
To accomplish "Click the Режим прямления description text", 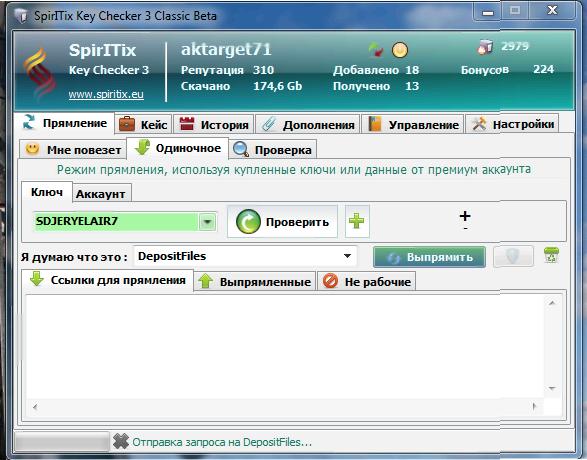I will [x=294, y=170].
